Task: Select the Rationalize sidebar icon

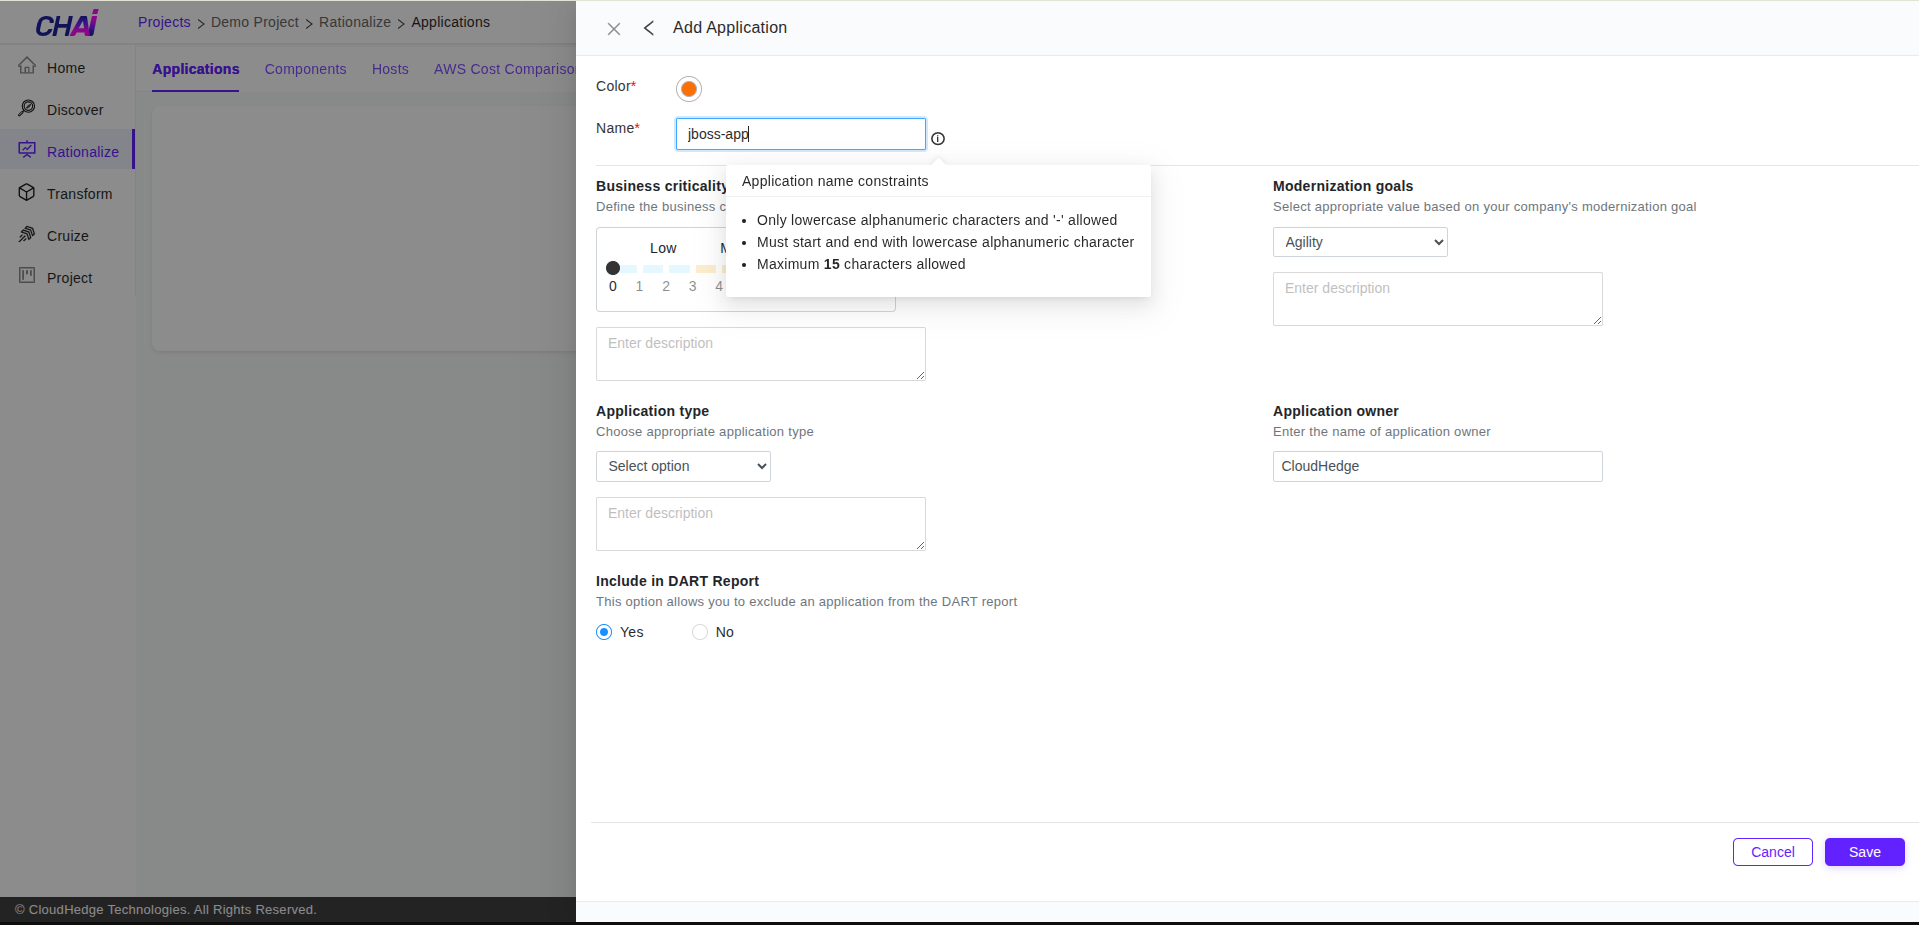Action: 28,150
